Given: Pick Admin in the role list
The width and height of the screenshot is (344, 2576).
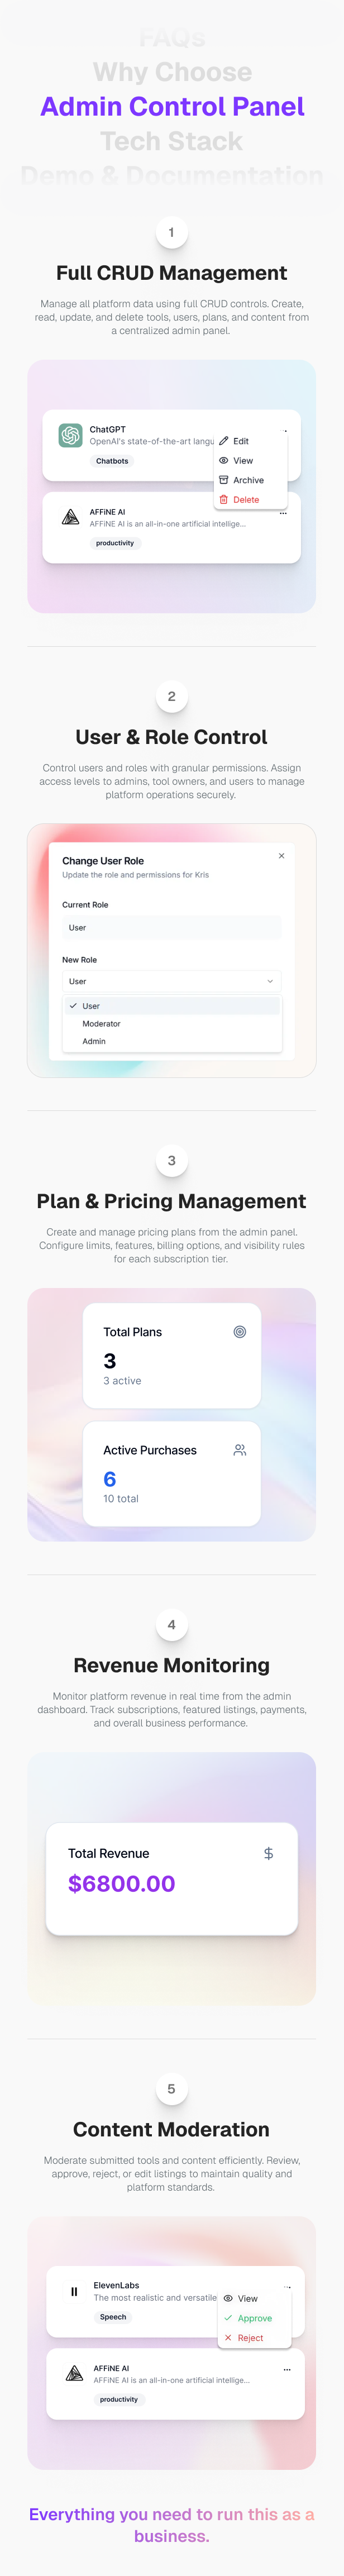Looking at the screenshot, I should [x=94, y=1041].
